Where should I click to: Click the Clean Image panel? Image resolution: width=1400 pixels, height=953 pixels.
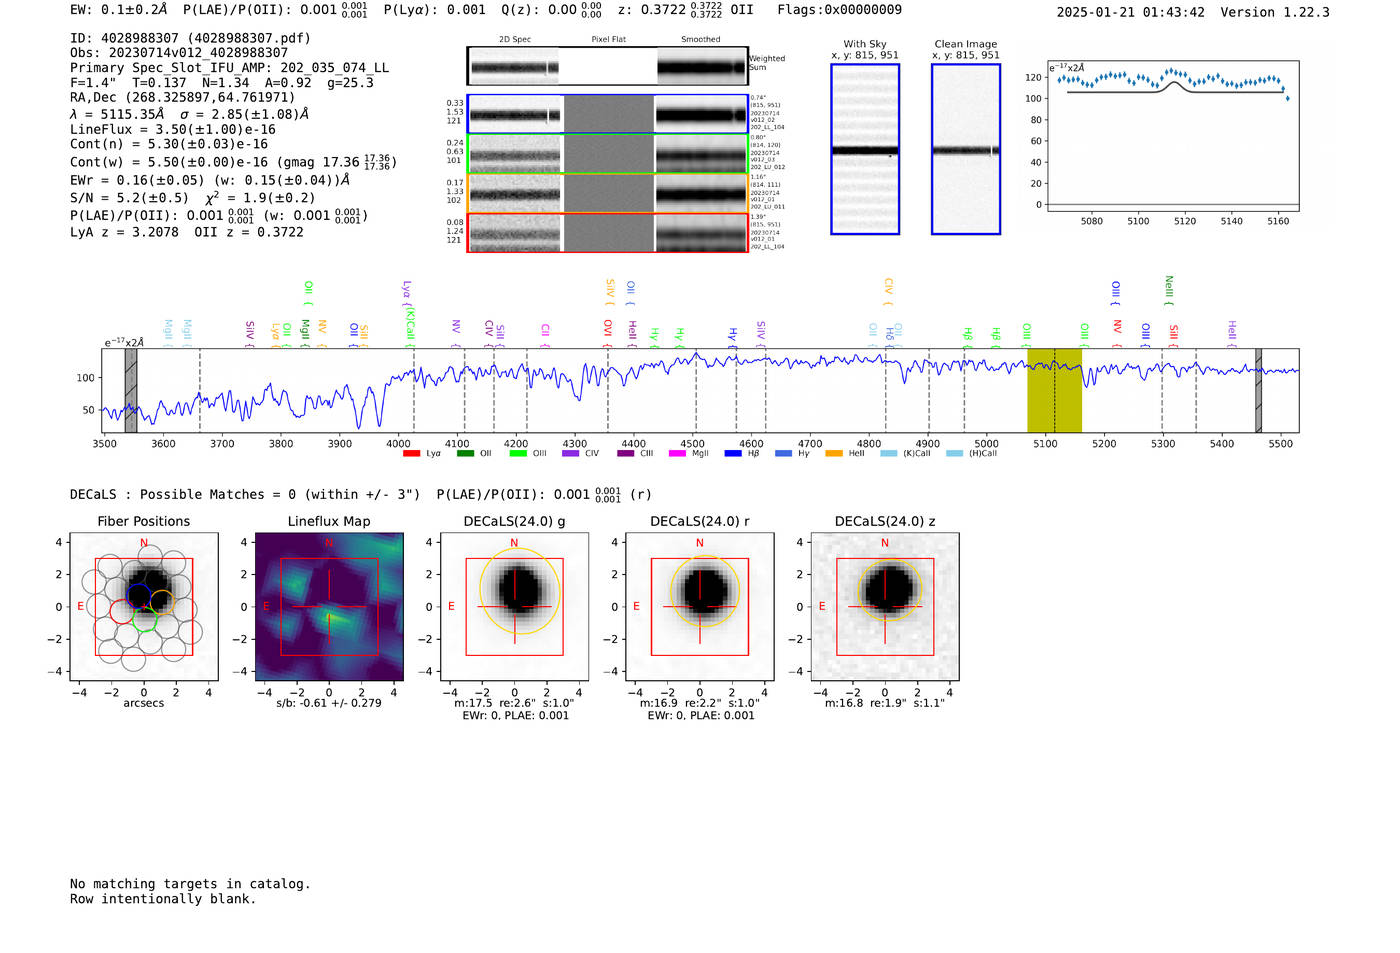coord(966,149)
